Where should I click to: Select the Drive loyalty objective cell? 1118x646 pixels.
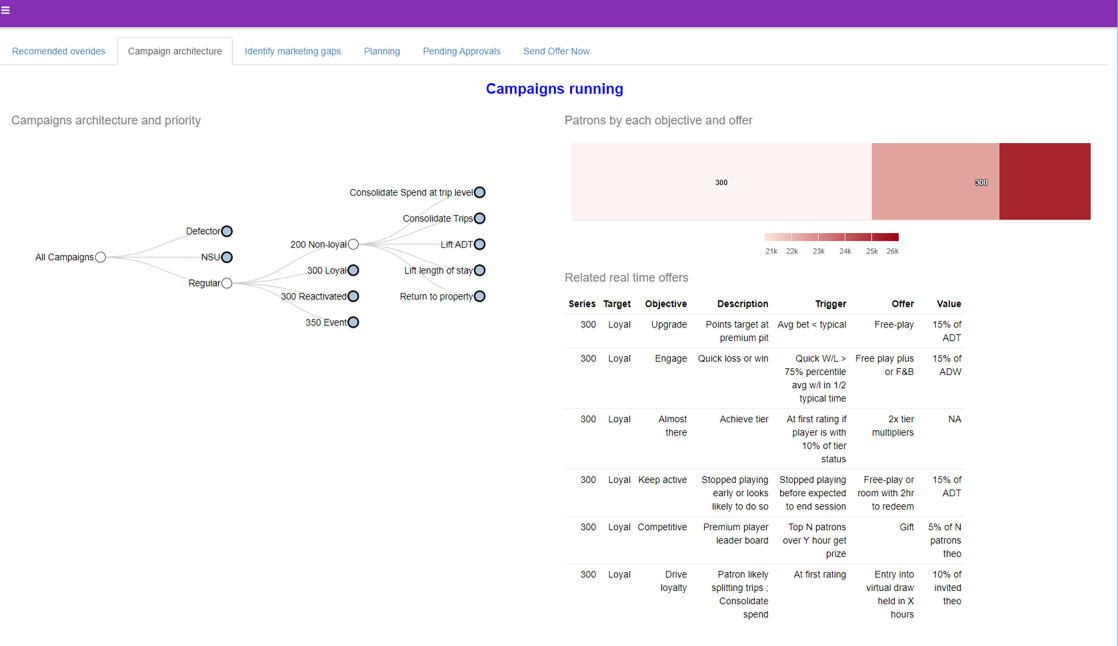[x=674, y=581]
